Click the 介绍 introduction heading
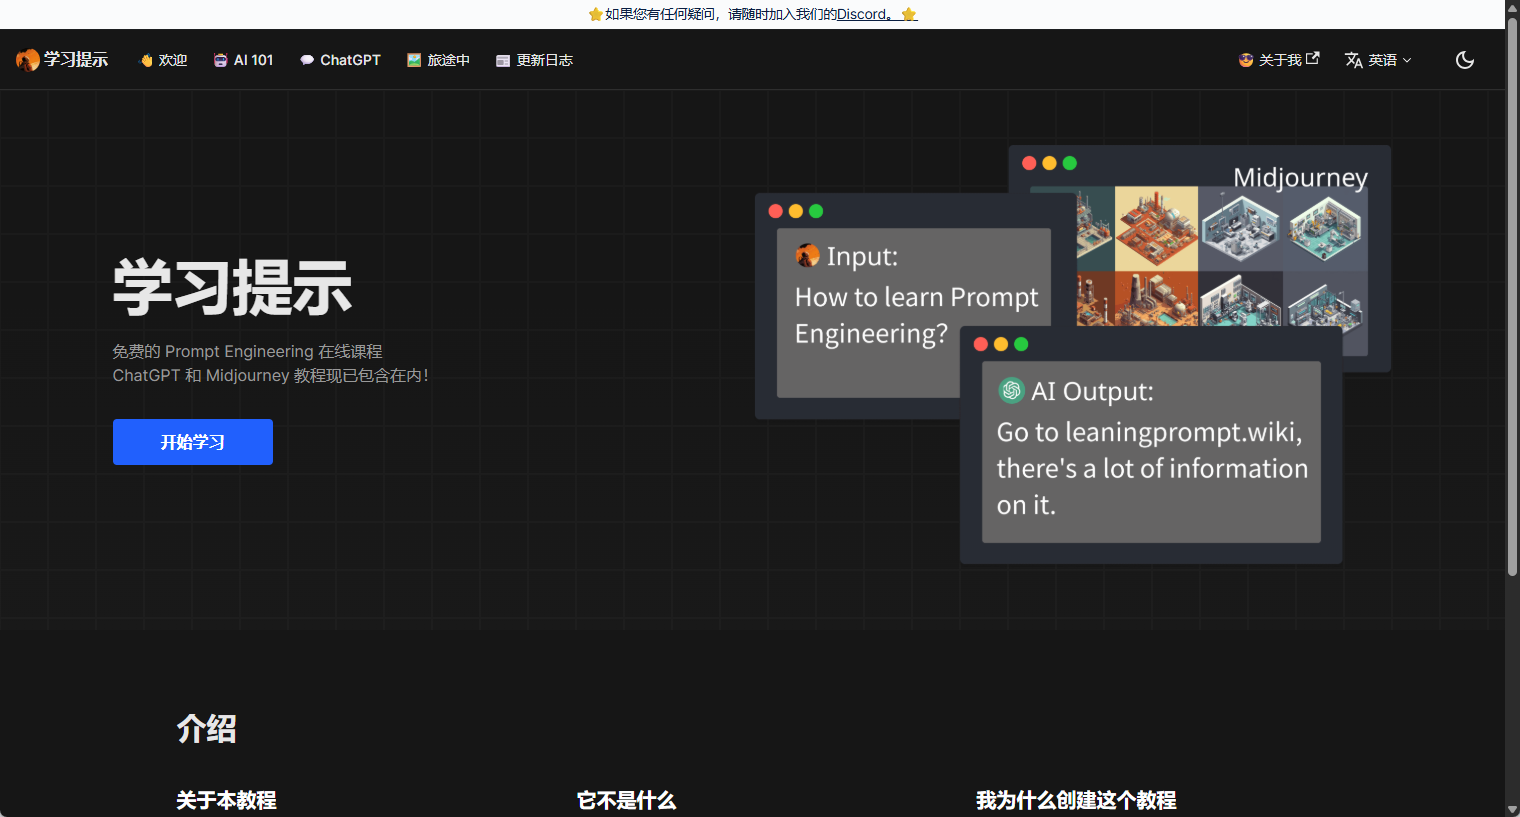1520x817 pixels. [x=207, y=729]
